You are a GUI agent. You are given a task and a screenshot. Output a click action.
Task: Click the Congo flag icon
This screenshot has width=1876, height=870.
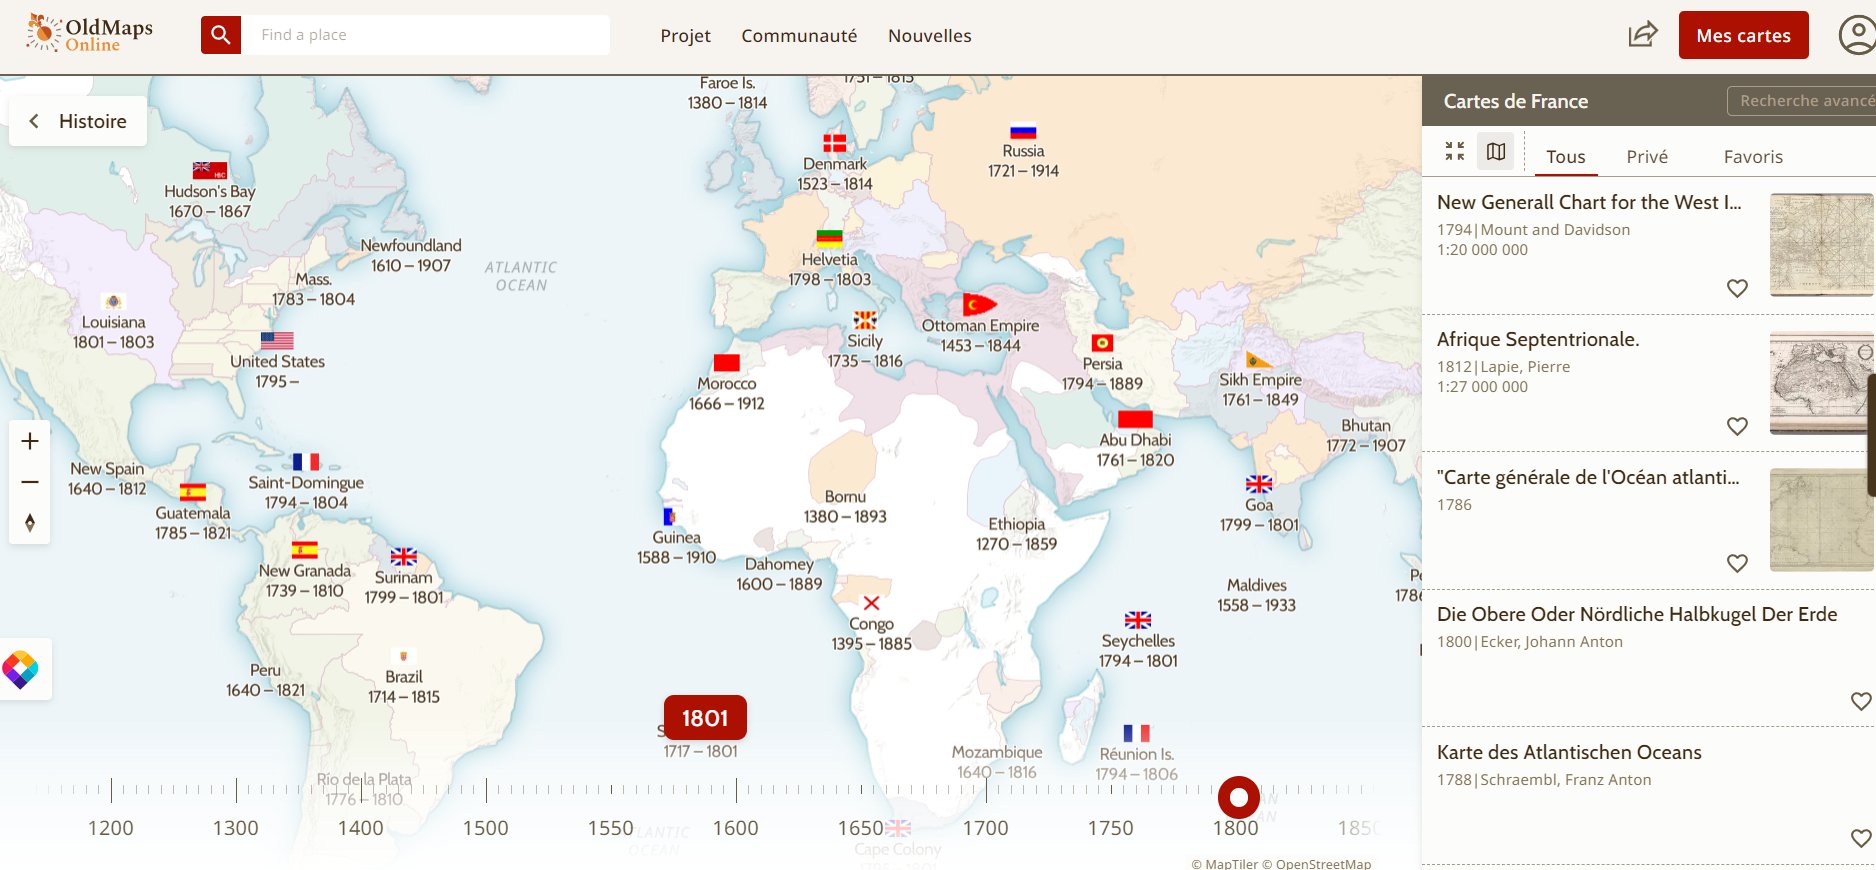[871, 603]
